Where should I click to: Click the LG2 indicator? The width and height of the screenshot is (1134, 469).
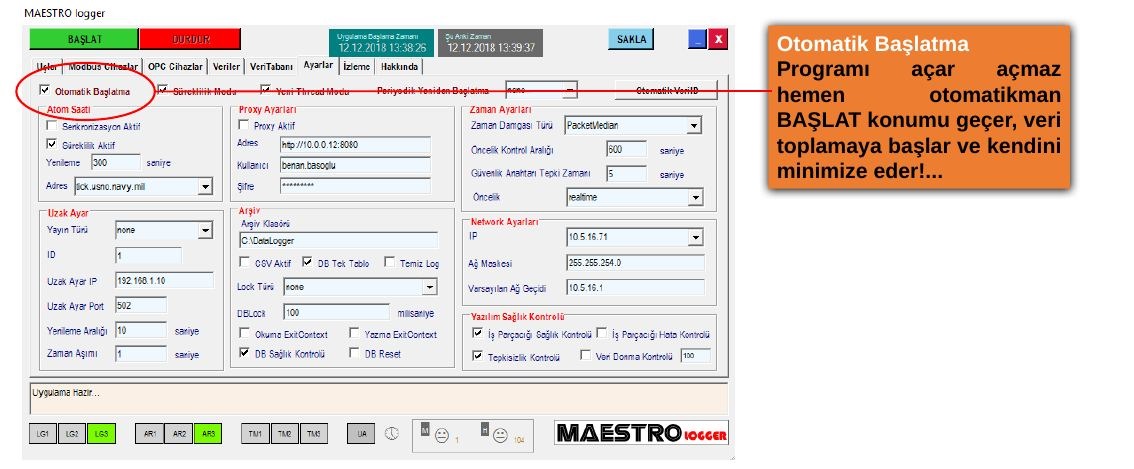pos(72,434)
